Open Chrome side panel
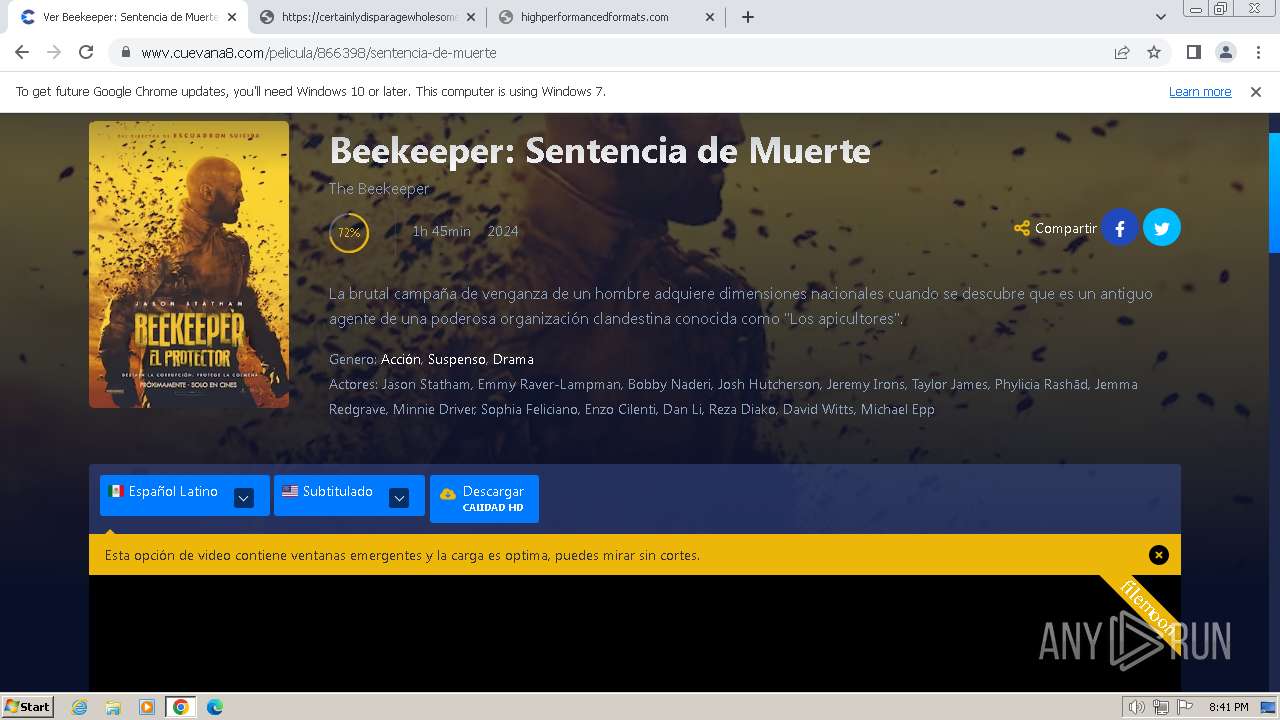This screenshot has height=720, width=1280. click(x=1193, y=52)
